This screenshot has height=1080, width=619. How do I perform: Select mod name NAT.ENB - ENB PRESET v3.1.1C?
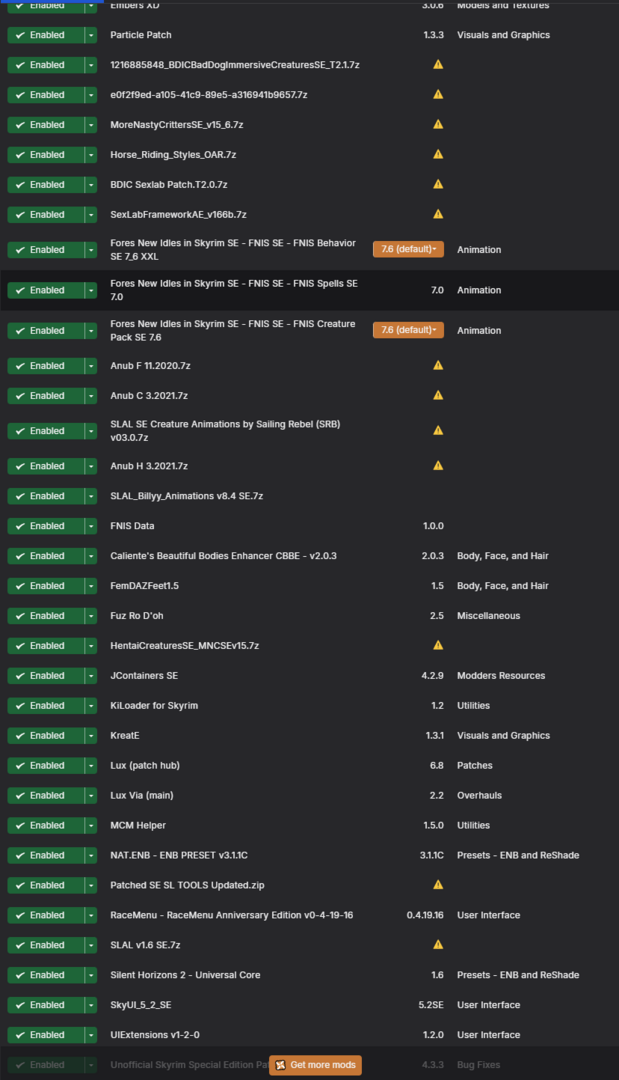tap(179, 855)
